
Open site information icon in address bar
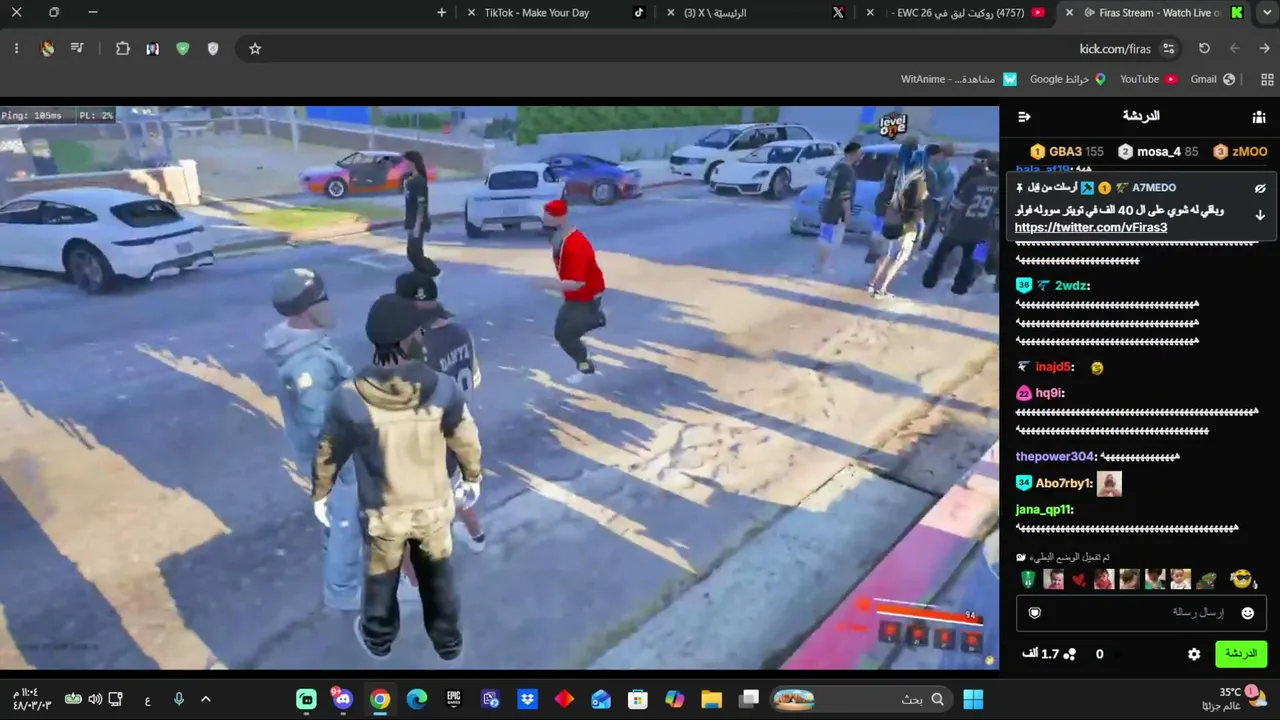pyautogui.click(x=1168, y=48)
